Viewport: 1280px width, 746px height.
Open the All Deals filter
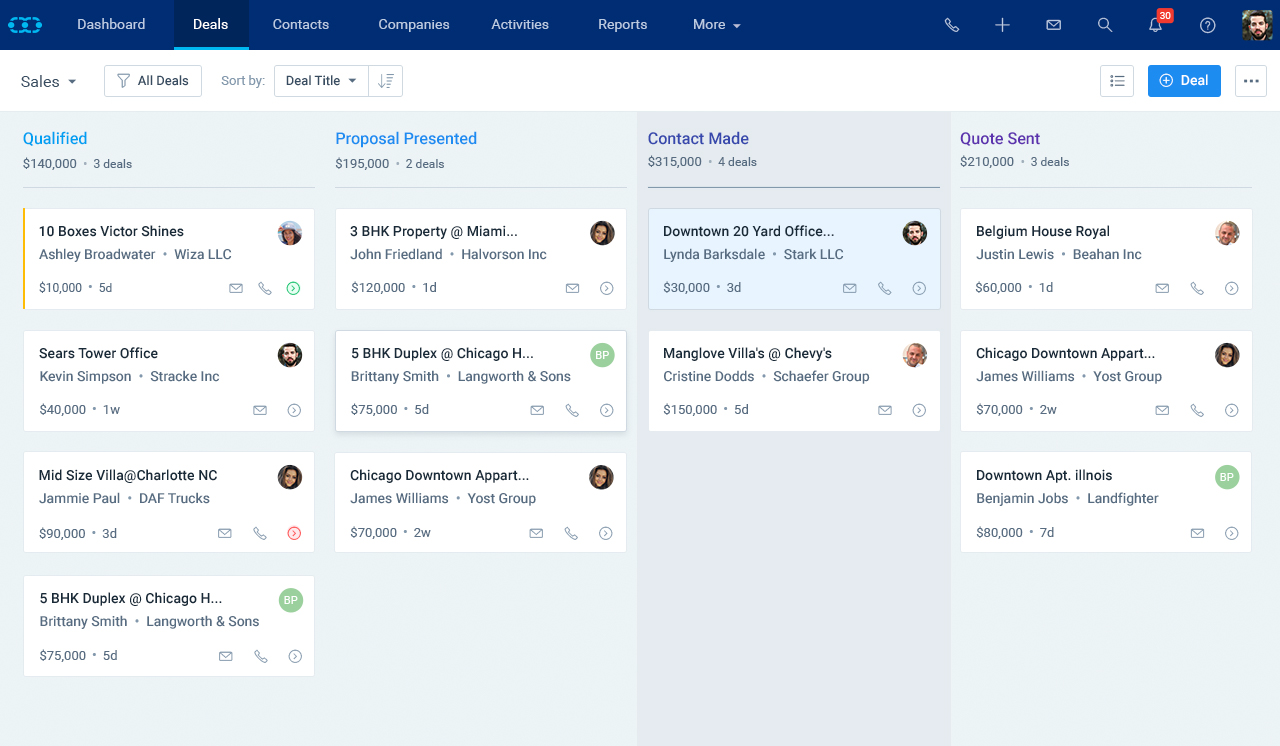(x=153, y=81)
